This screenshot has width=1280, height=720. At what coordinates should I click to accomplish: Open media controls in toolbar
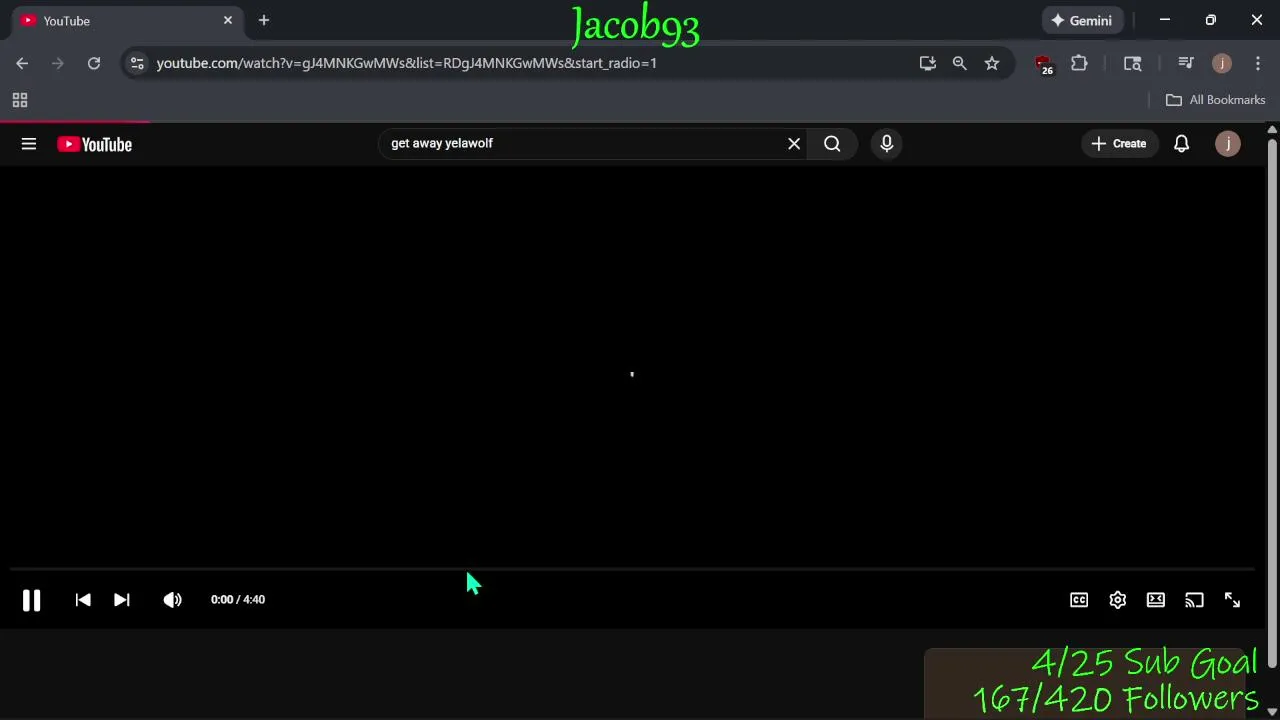1186,63
